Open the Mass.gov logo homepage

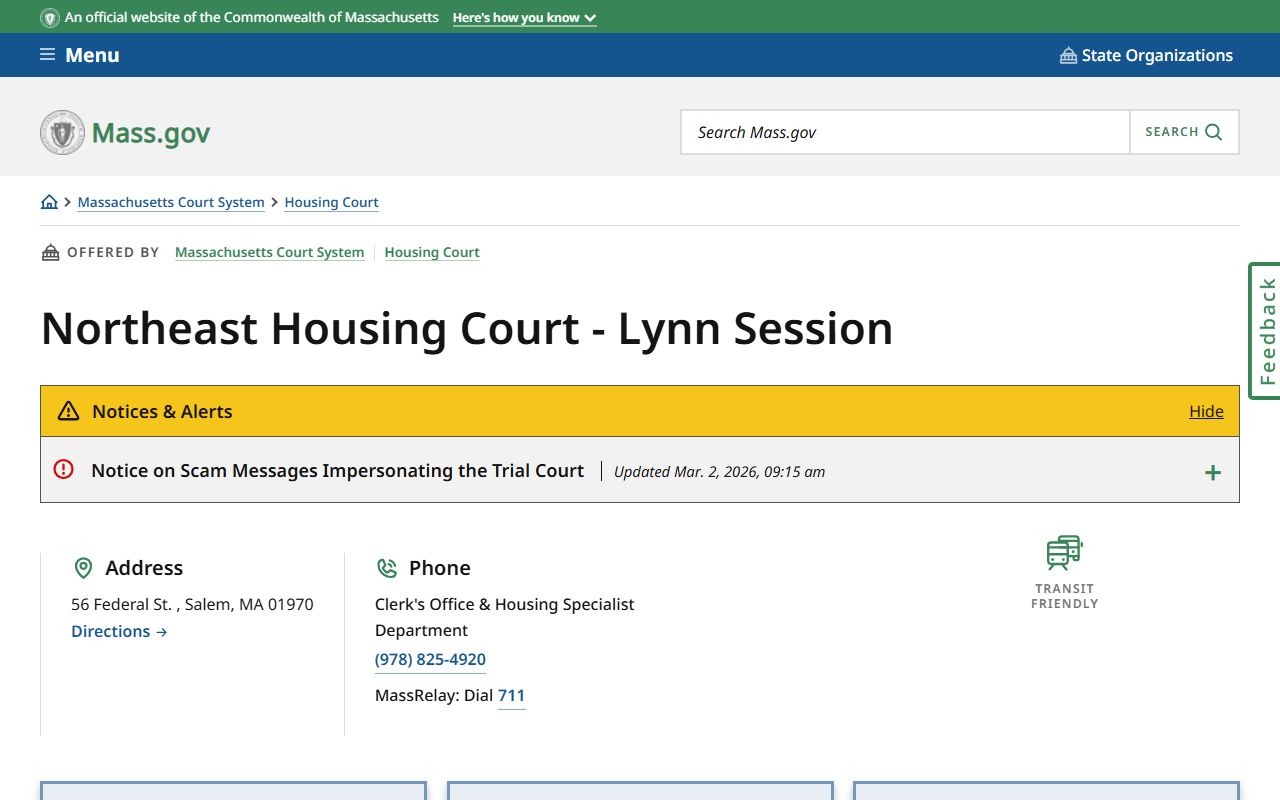pyautogui.click(x=125, y=132)
